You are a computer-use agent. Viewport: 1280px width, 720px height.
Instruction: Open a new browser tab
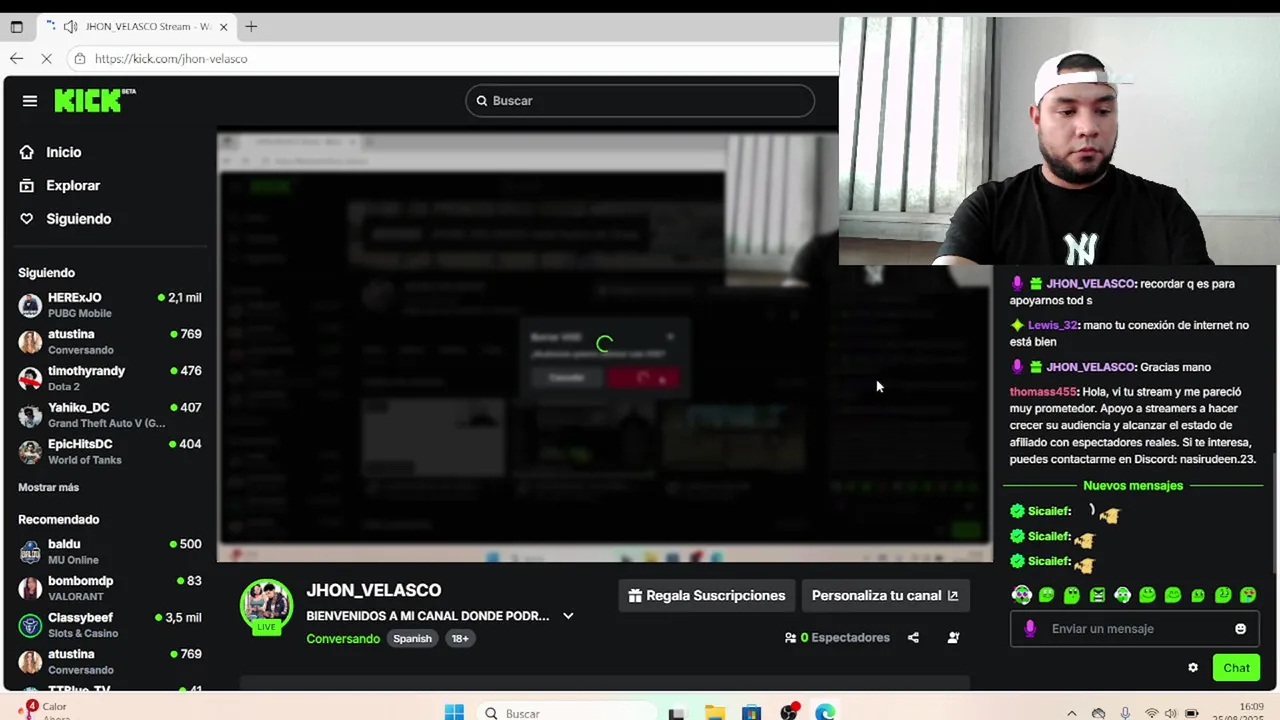(x=251, y=26)
